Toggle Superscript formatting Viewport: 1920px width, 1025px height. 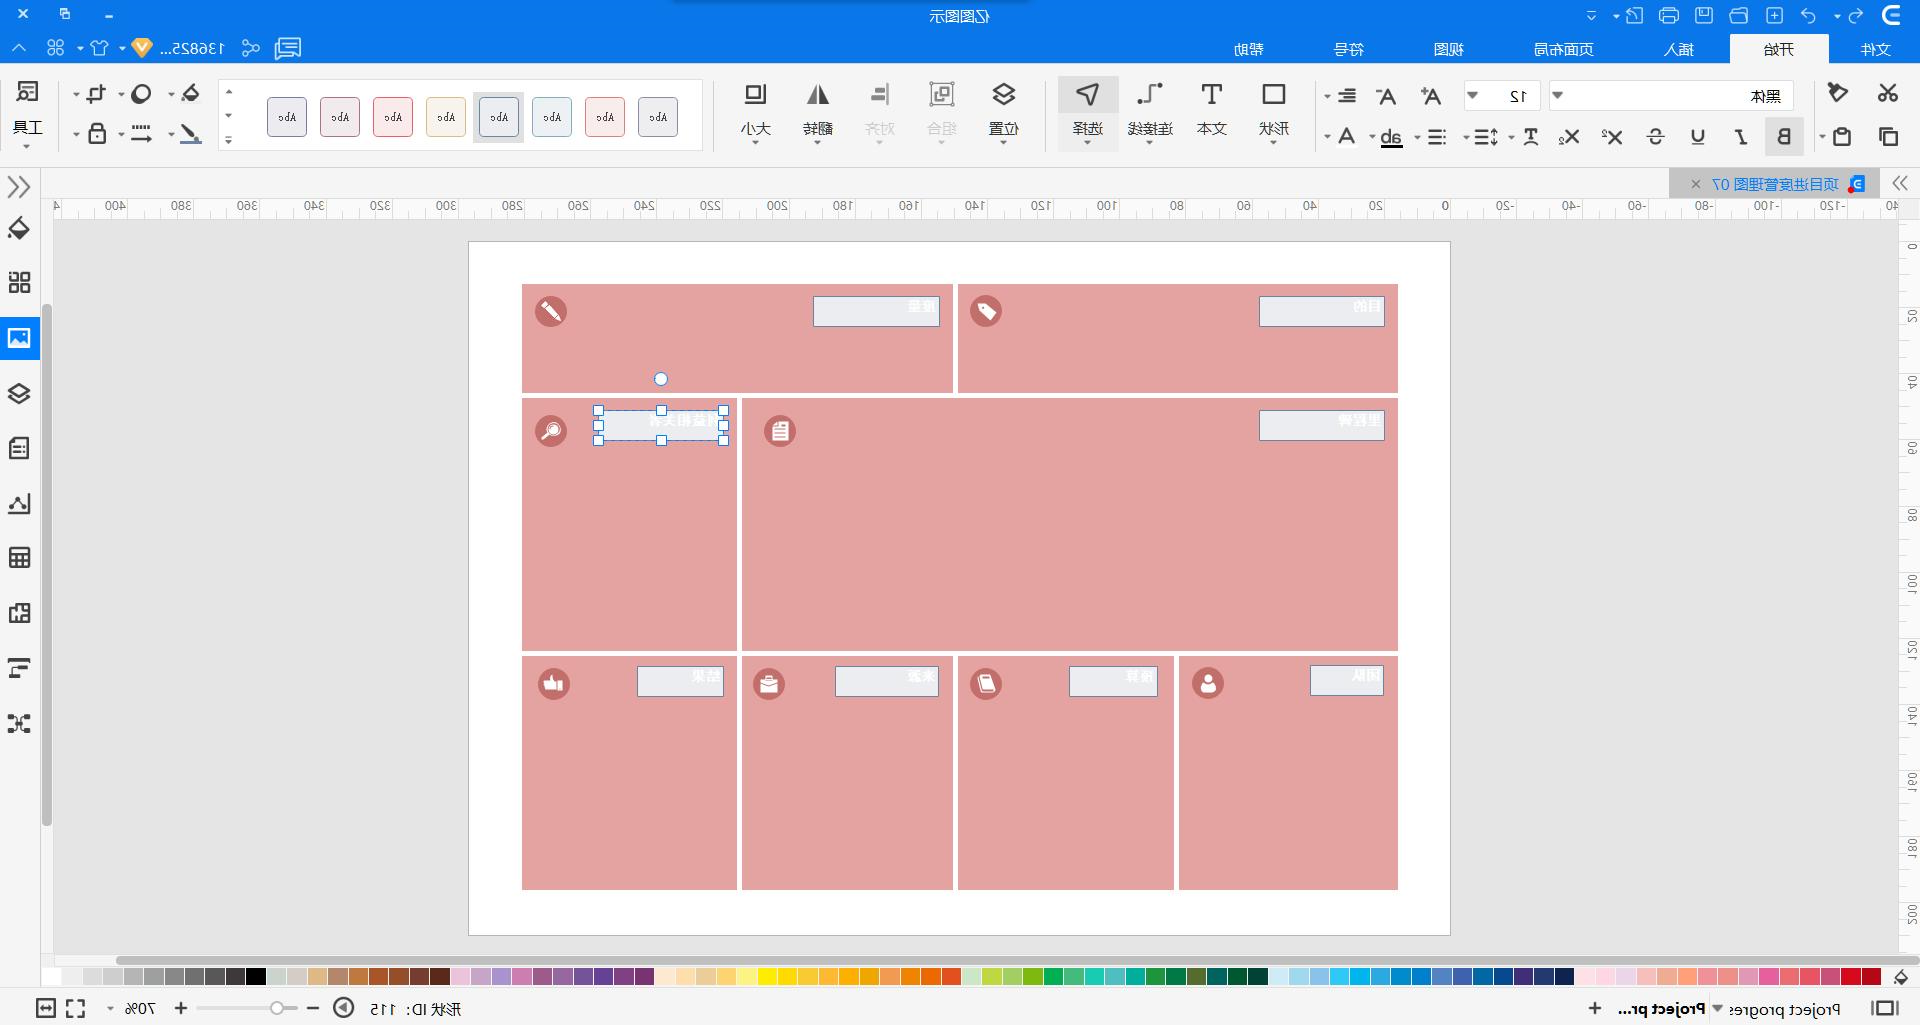click(x=1612, y=136)
